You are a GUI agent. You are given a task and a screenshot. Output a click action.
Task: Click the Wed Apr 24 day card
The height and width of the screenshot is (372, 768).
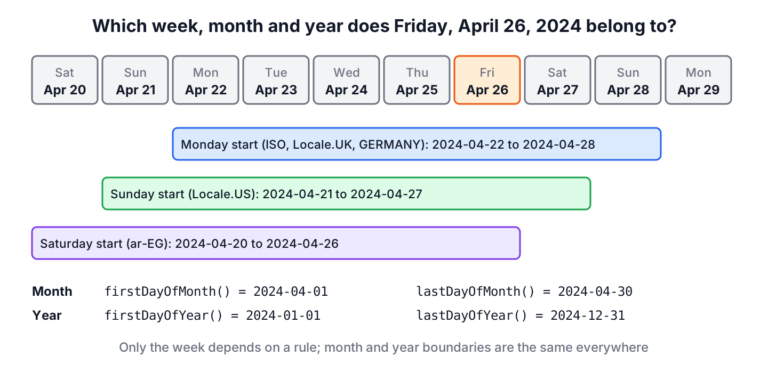[346, 80]
